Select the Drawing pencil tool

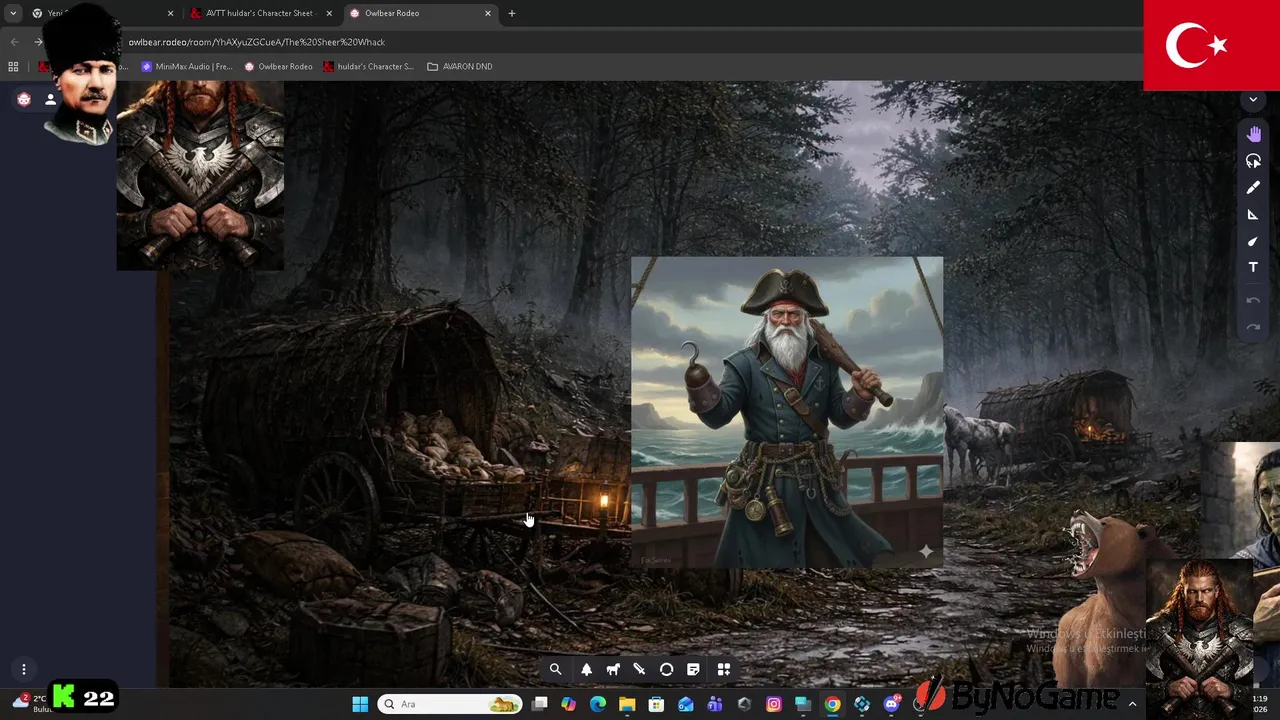pyautogui.click(x=1253, y=188)
